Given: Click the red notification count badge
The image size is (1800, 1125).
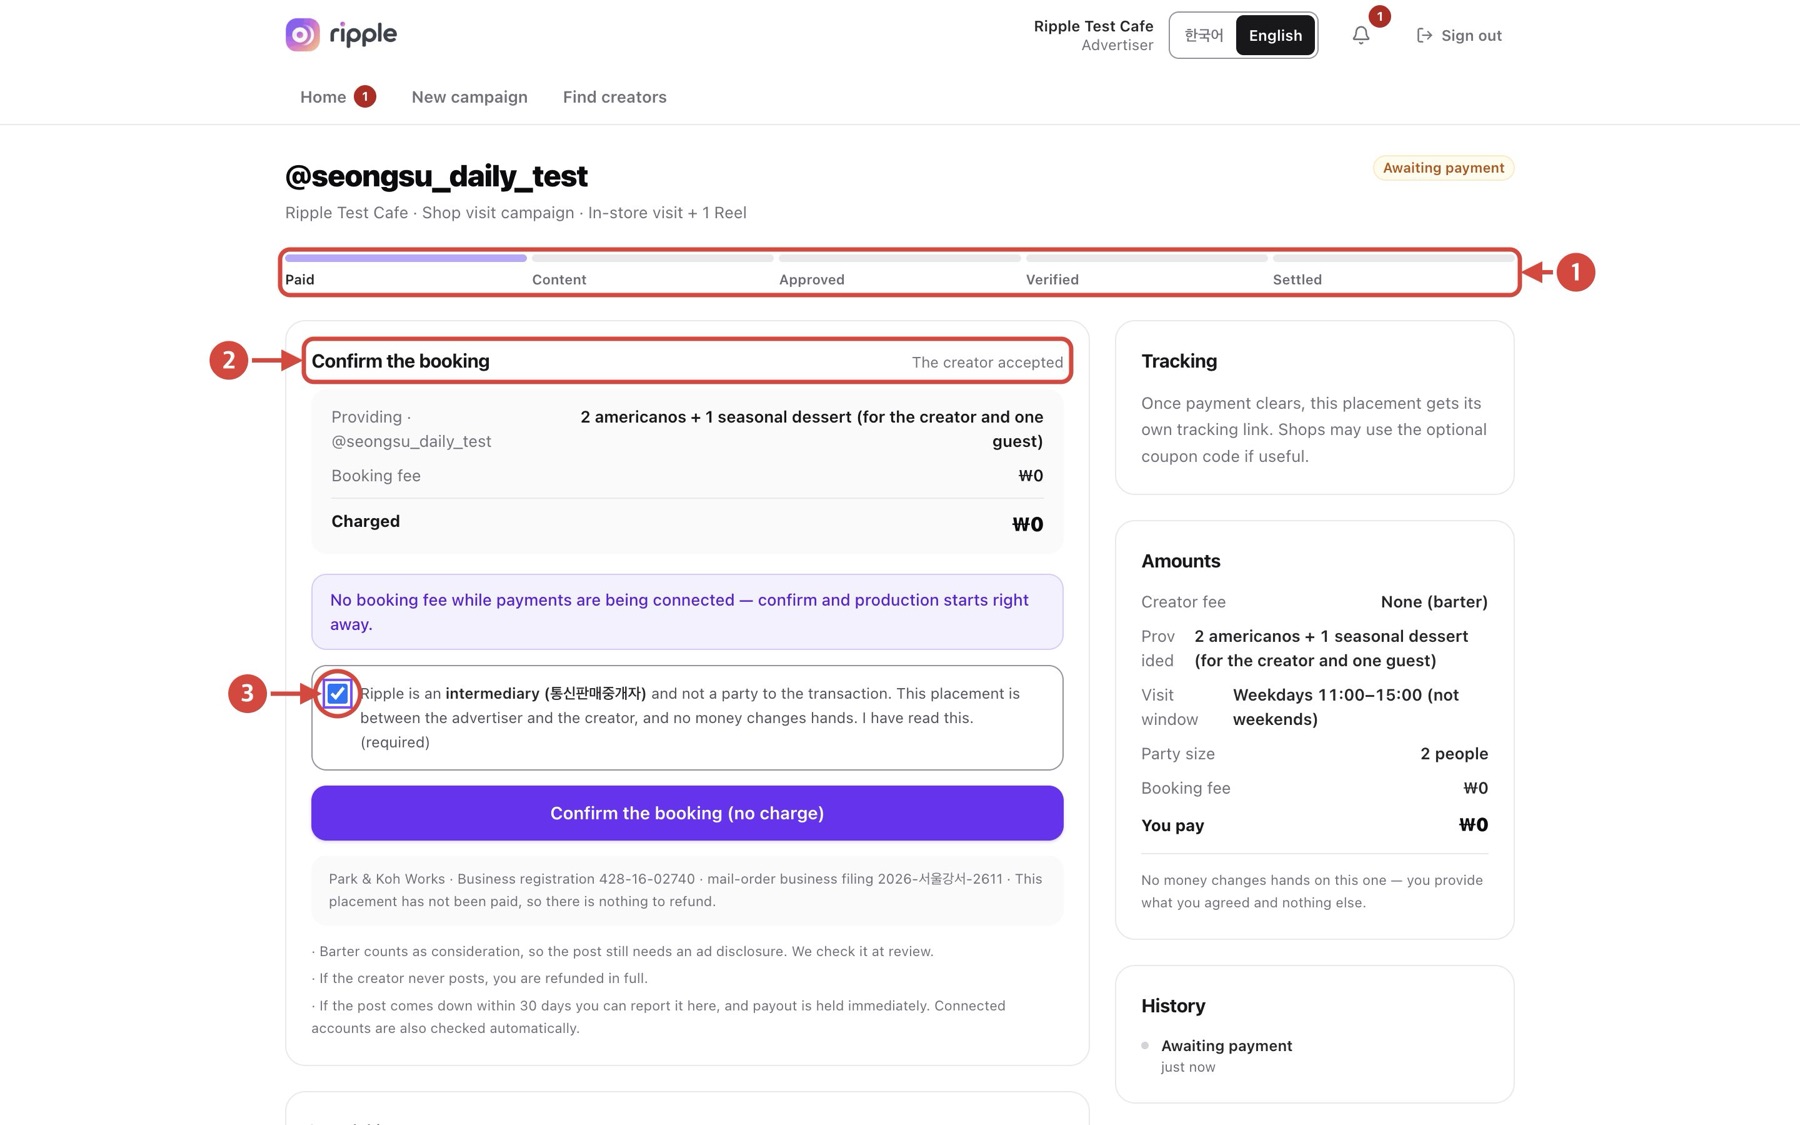Looking at the screenshot, I should point(1379,17).
